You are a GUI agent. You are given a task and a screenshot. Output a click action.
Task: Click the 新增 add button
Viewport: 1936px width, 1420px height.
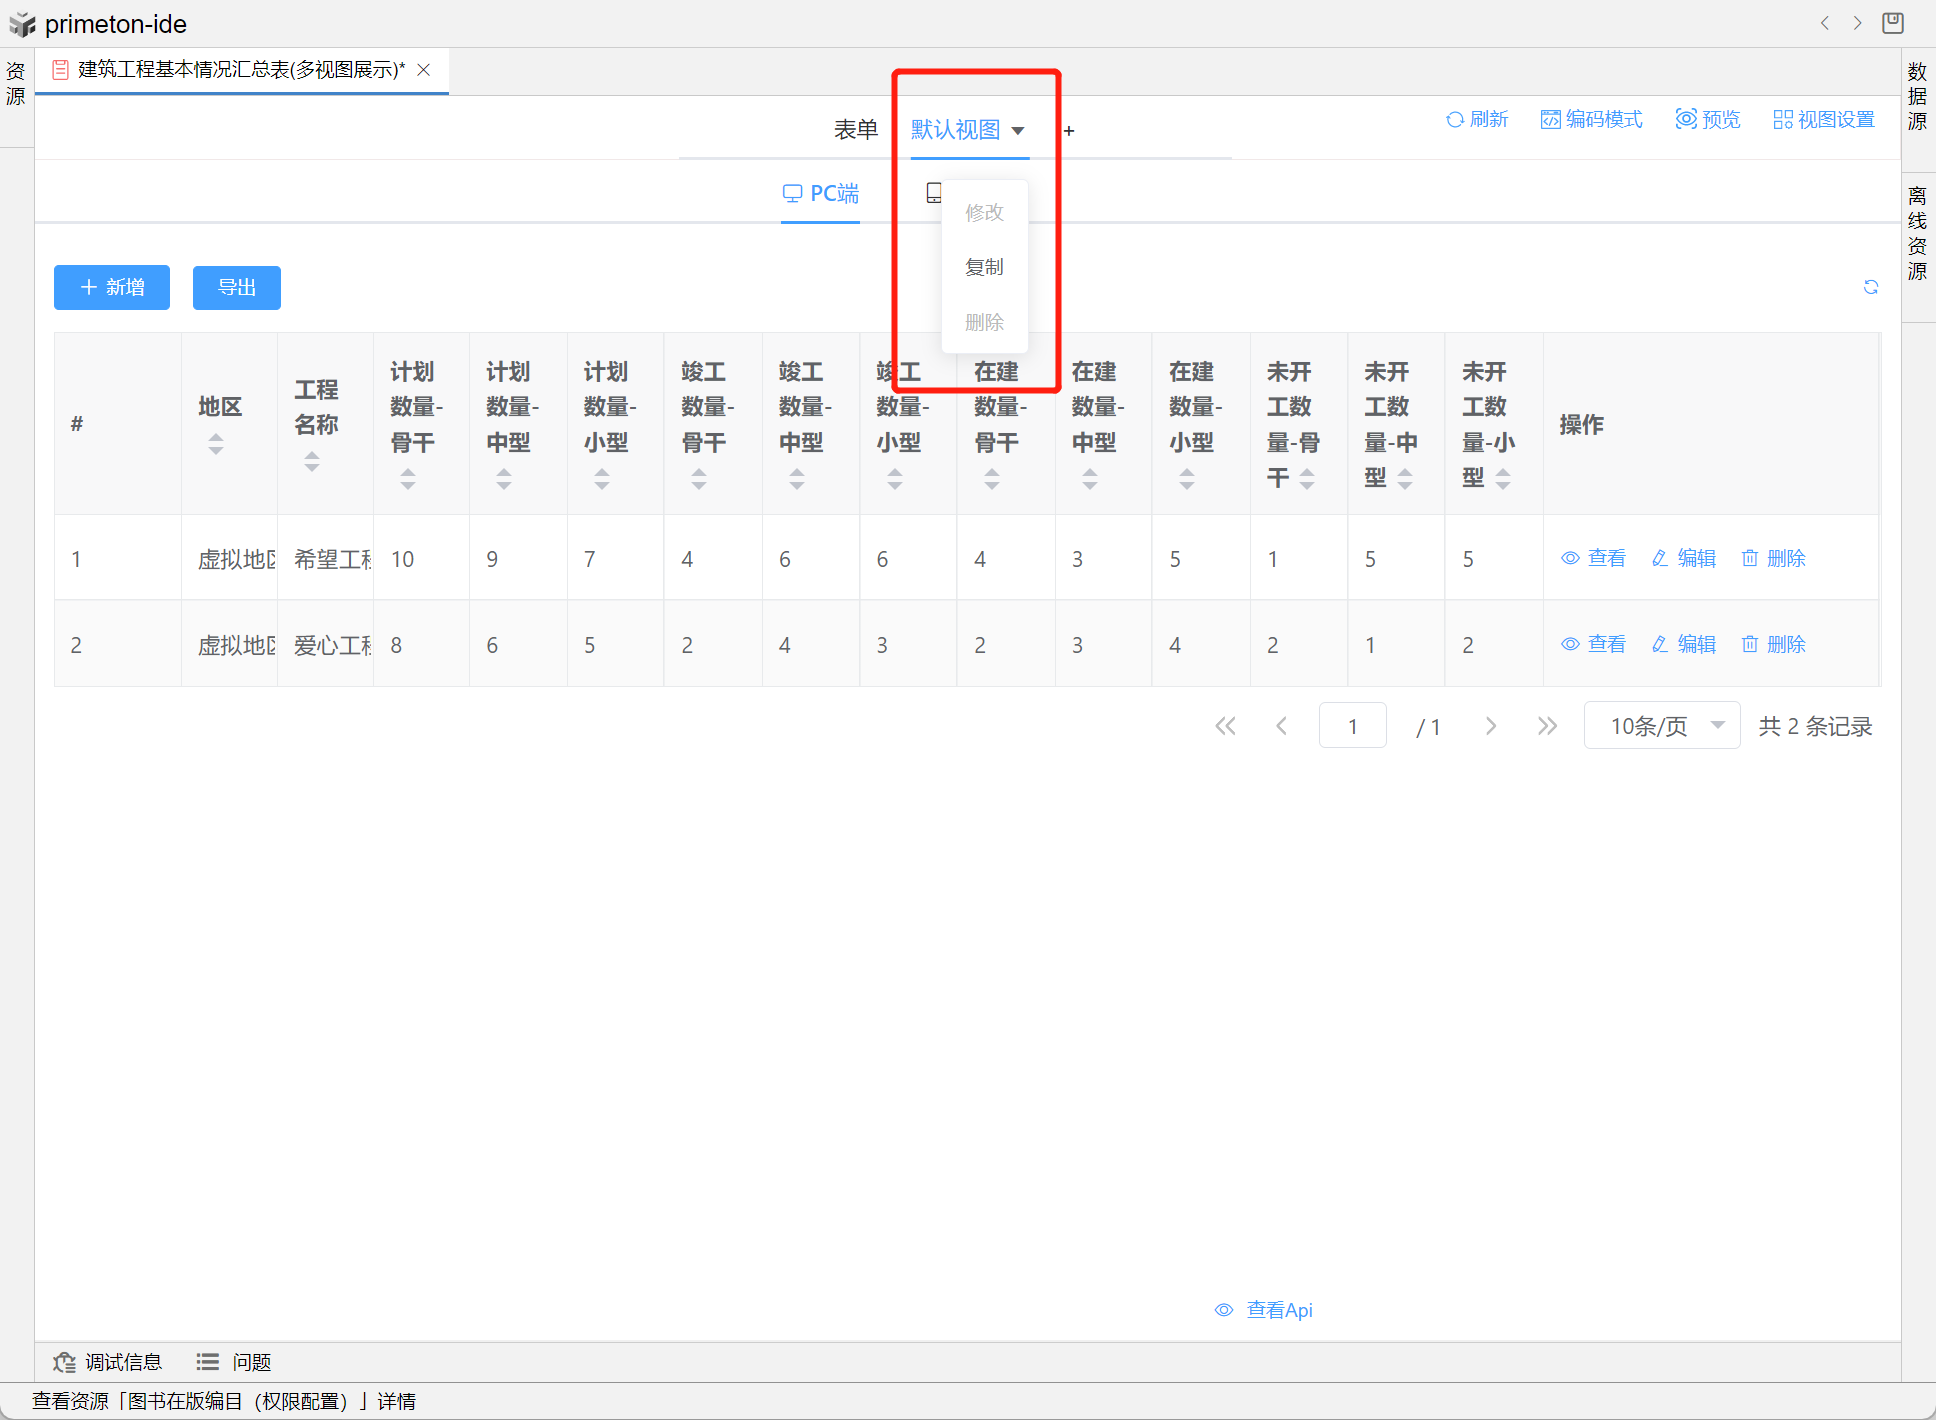(x=112, y=288)
